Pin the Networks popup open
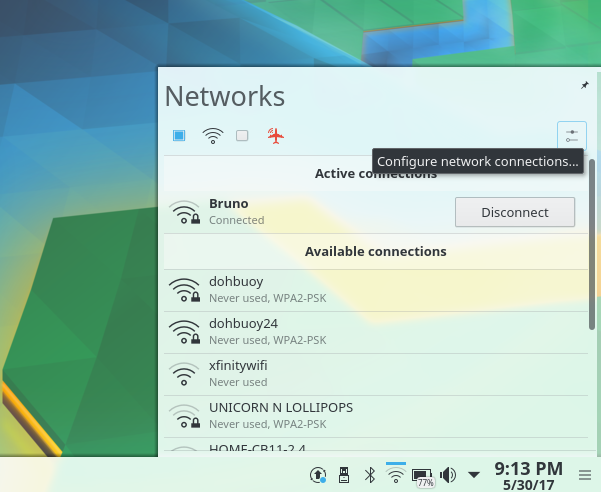Screen dimensions: 601x492 585,86
